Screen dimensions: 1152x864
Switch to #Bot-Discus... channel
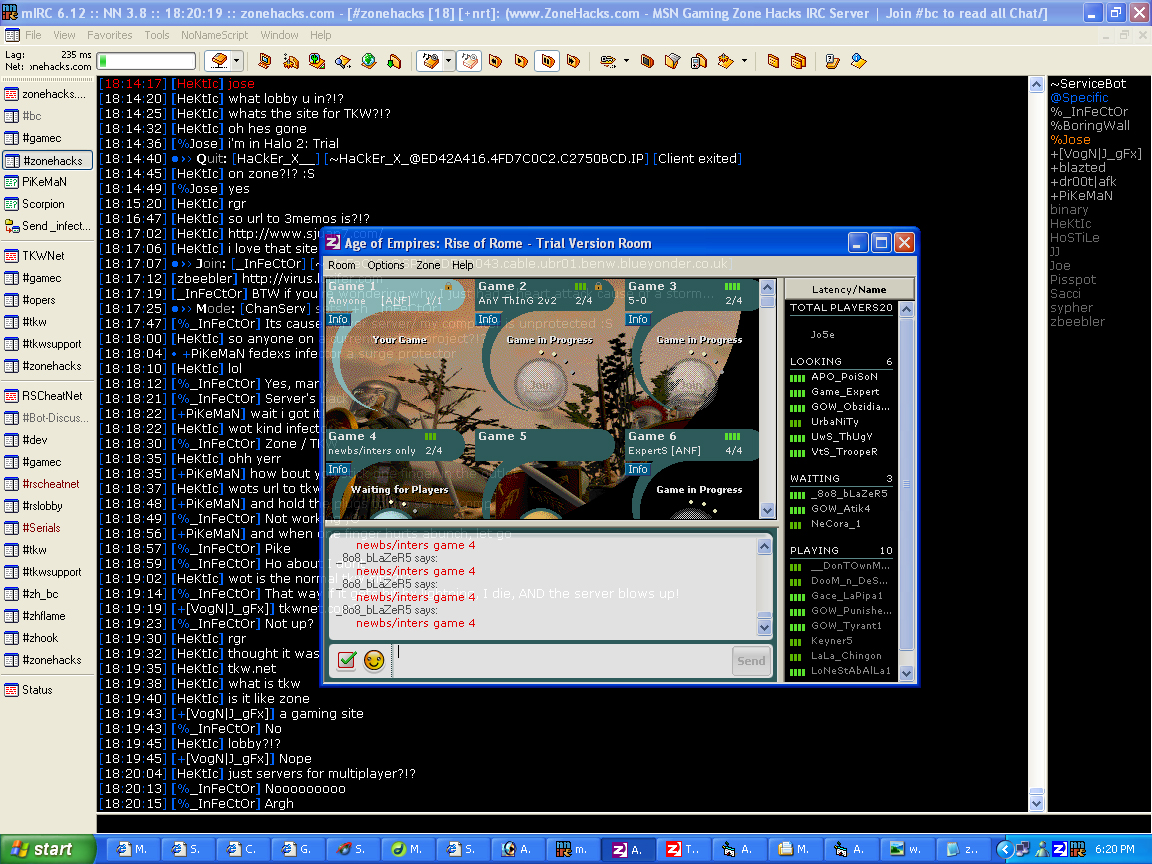point(48,418)
